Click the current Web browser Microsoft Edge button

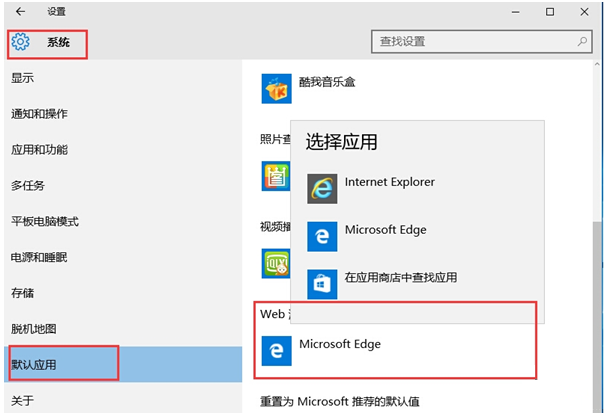point(340,346)
